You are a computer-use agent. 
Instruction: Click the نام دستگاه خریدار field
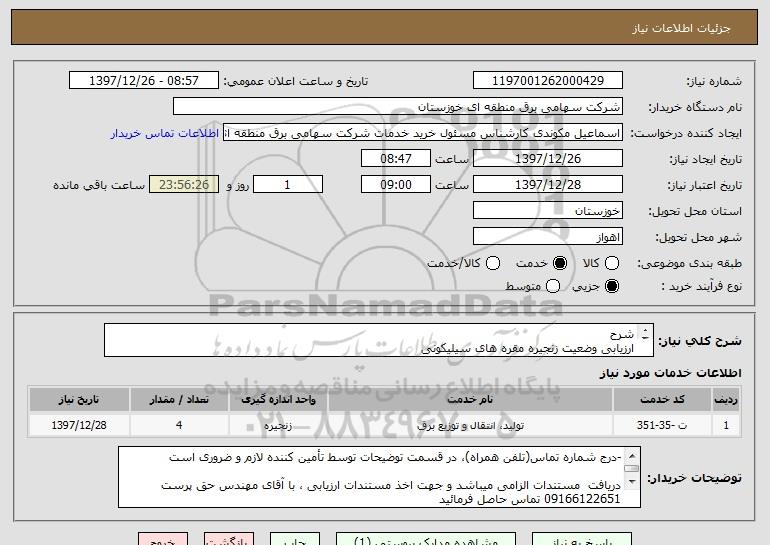398,107
